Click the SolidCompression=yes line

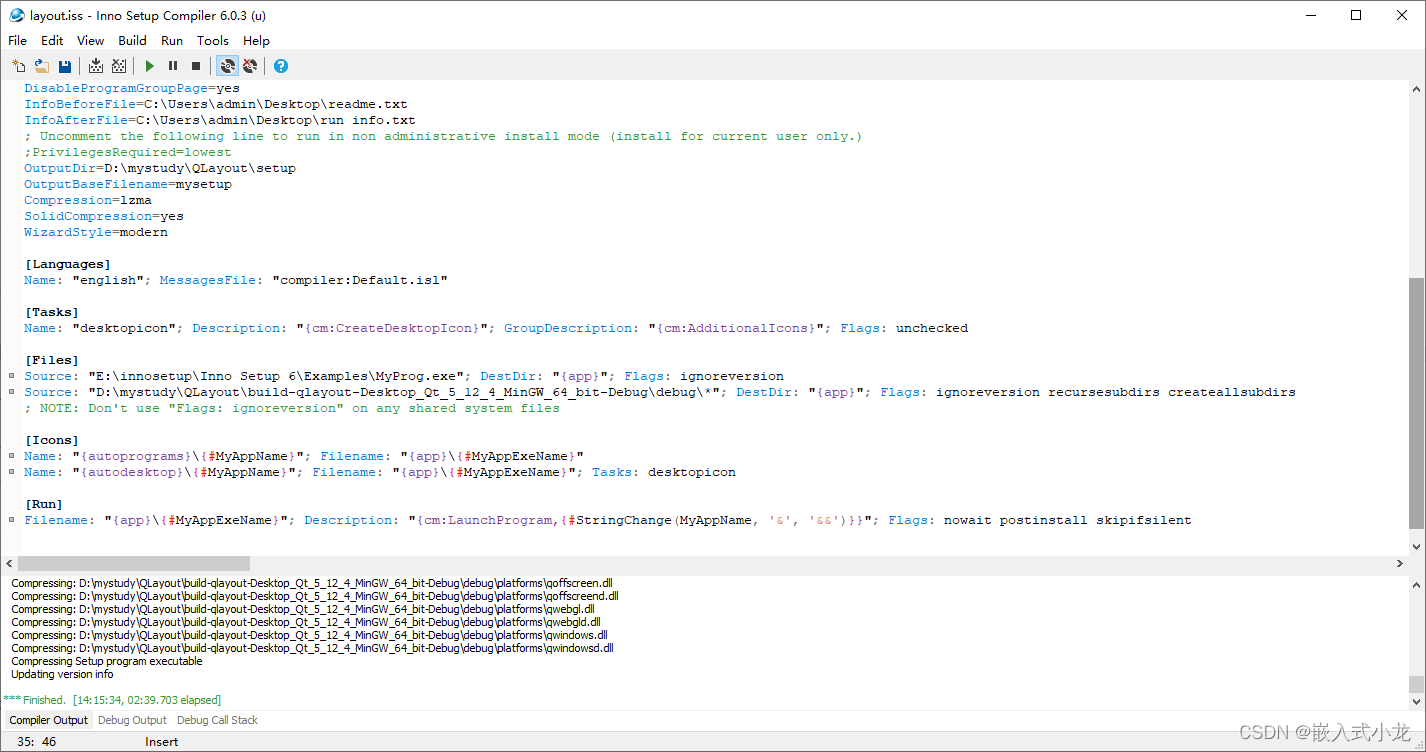(x=104, y=216)
